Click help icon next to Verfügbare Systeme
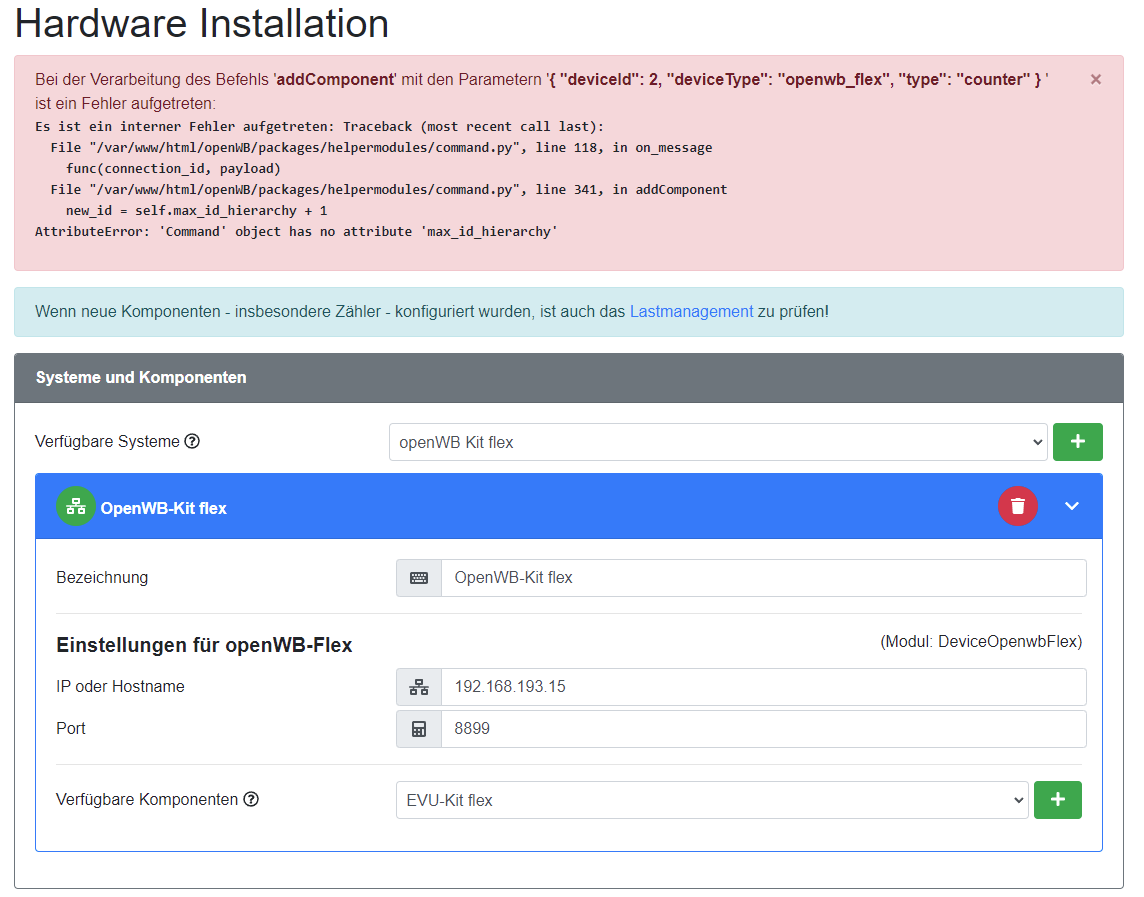 [192, 441]
